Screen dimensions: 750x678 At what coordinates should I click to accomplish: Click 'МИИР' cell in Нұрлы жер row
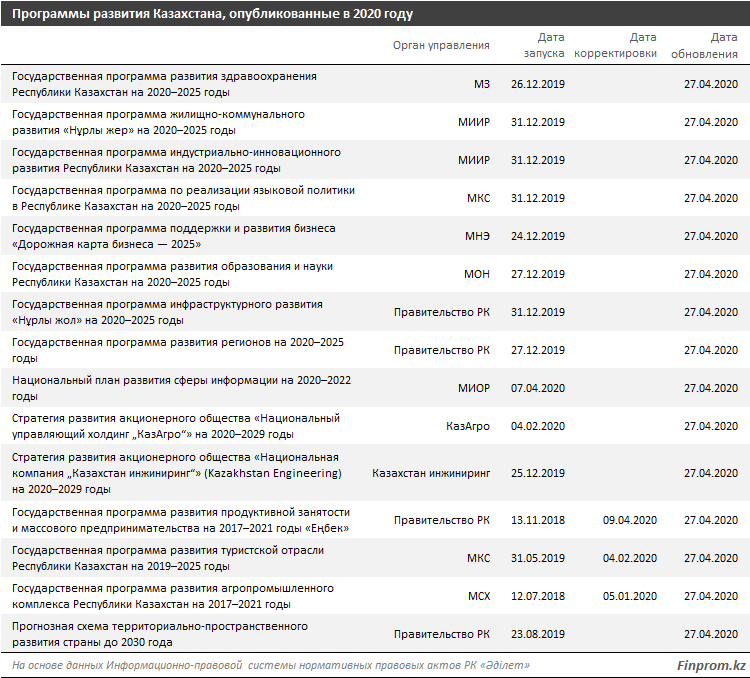click(x=474, y=122)
